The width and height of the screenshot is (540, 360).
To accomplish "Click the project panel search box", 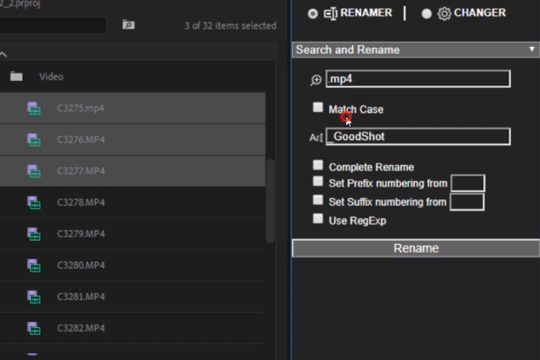I will [53, 25].
